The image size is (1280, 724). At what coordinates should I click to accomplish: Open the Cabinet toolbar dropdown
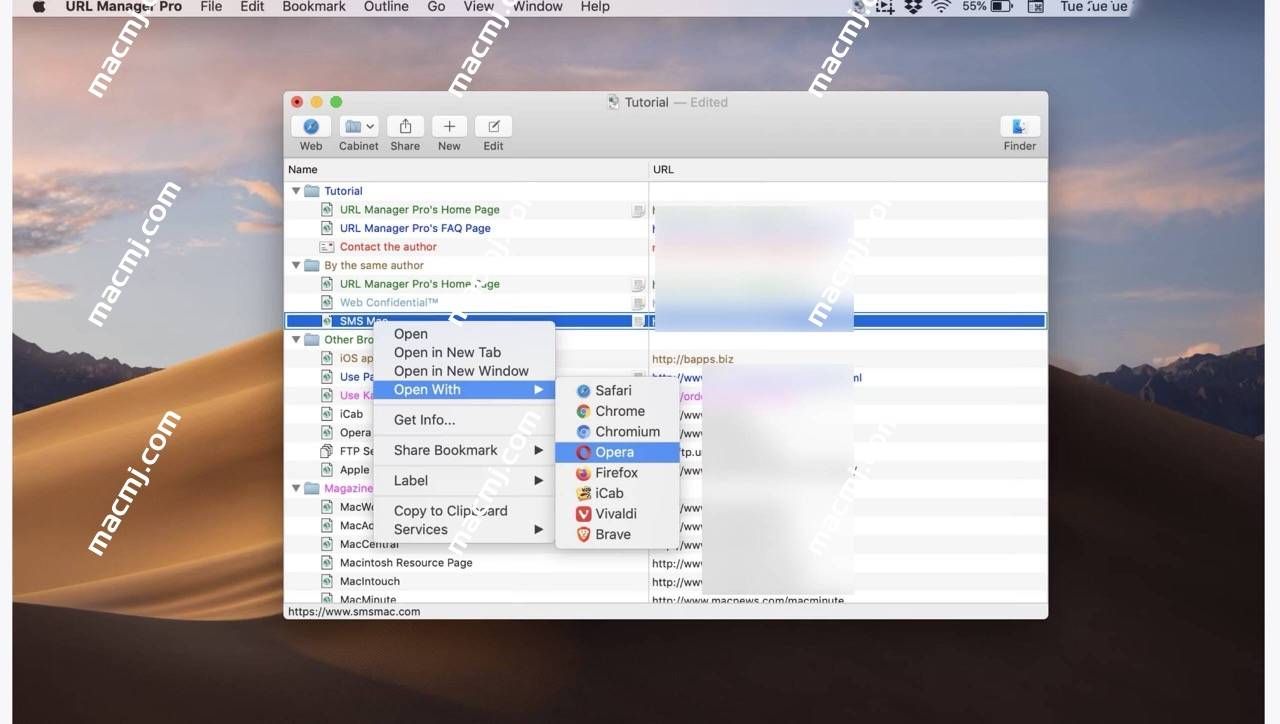click(x=358, y=127)
